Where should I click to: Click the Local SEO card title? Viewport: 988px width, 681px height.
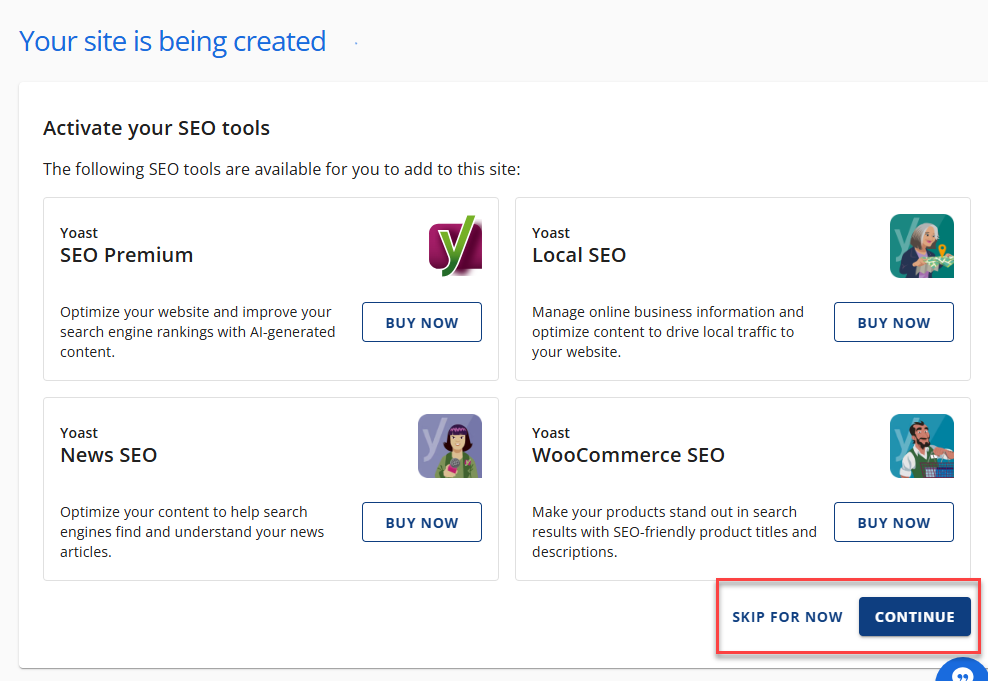click(578, 255)
